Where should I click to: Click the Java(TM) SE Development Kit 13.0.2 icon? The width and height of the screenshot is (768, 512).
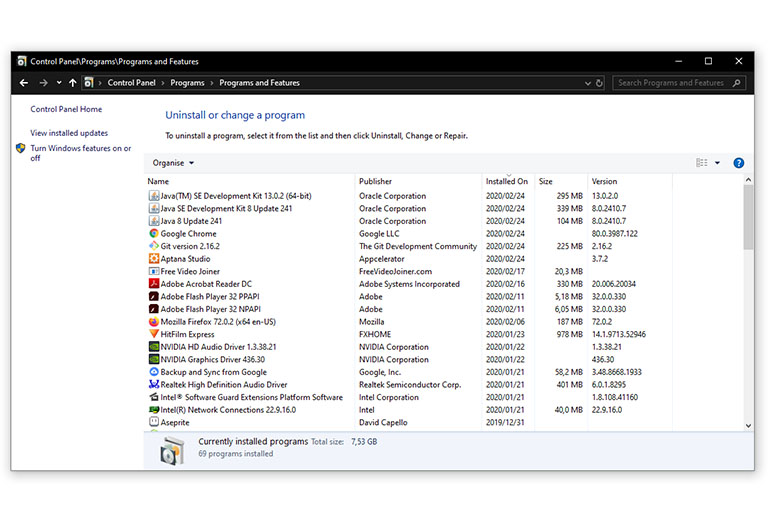[x=154, y=195]
